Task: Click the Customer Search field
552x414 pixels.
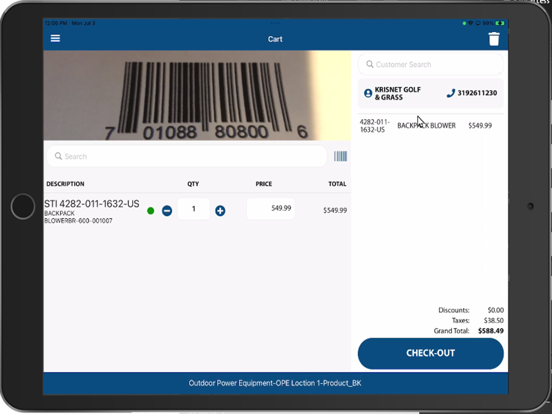Action: click(x=431, y=64)
